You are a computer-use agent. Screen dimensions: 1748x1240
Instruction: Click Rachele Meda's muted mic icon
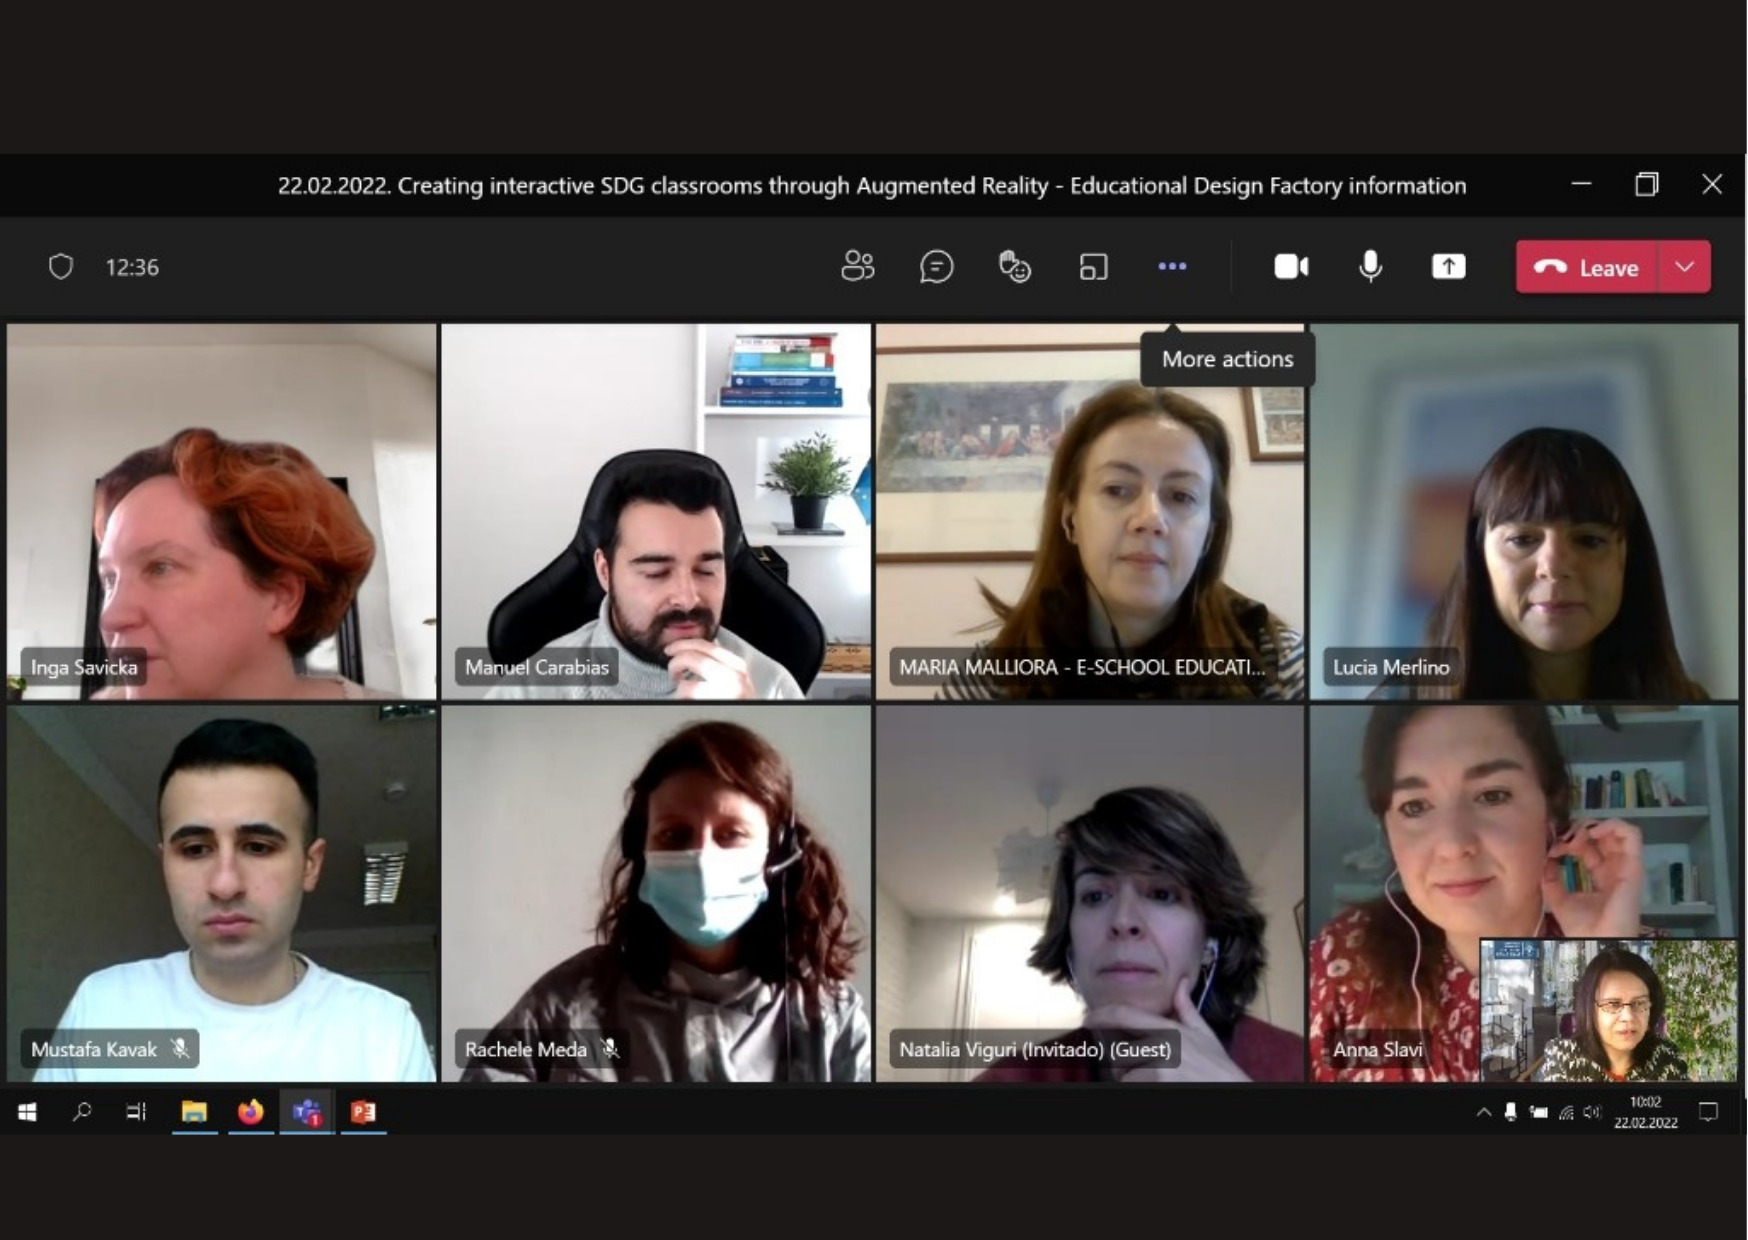[x=610, y=1049]
